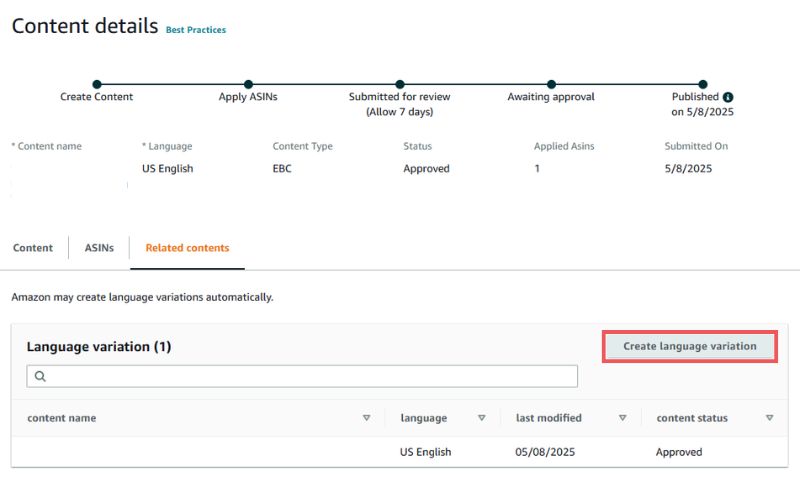Viewport: 800px width, 500px height.
Task: Click the Published step dot
Action: [703, 84]
